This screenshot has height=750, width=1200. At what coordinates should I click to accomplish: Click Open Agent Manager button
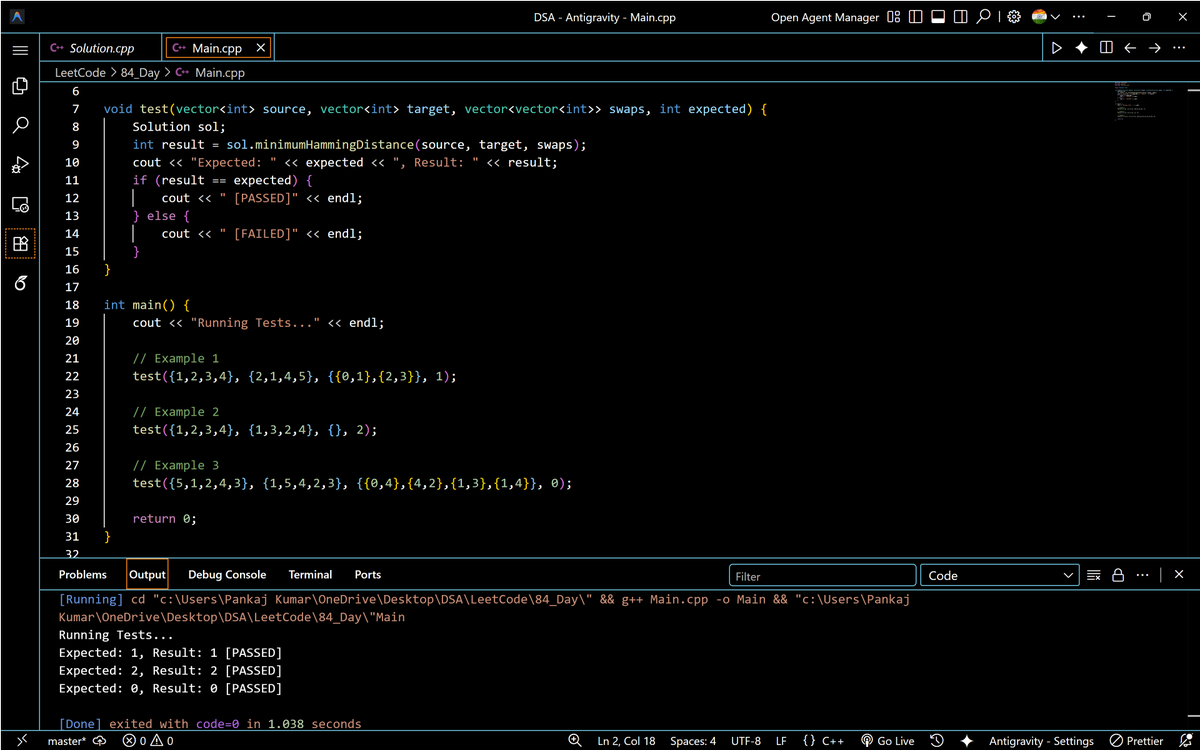click(825, 17)
